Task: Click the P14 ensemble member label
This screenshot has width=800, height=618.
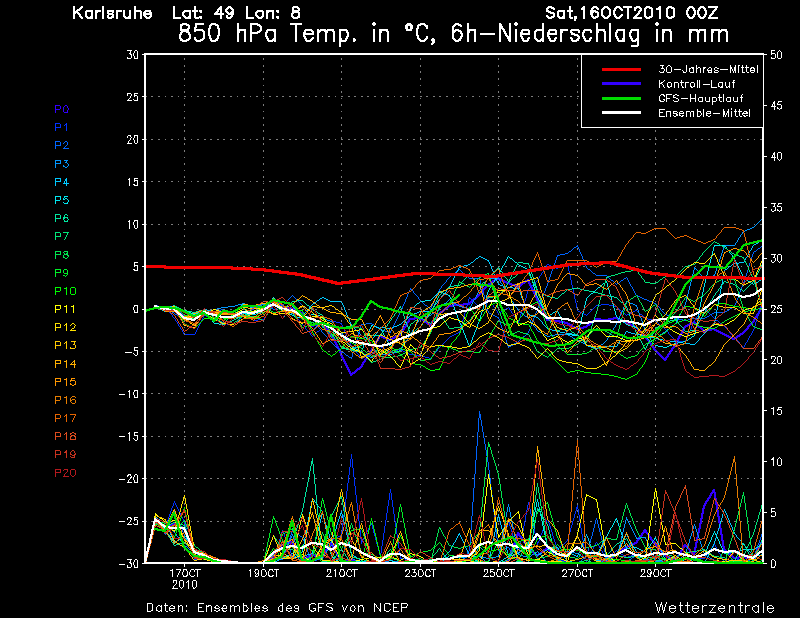Action: tap(65, 364)
